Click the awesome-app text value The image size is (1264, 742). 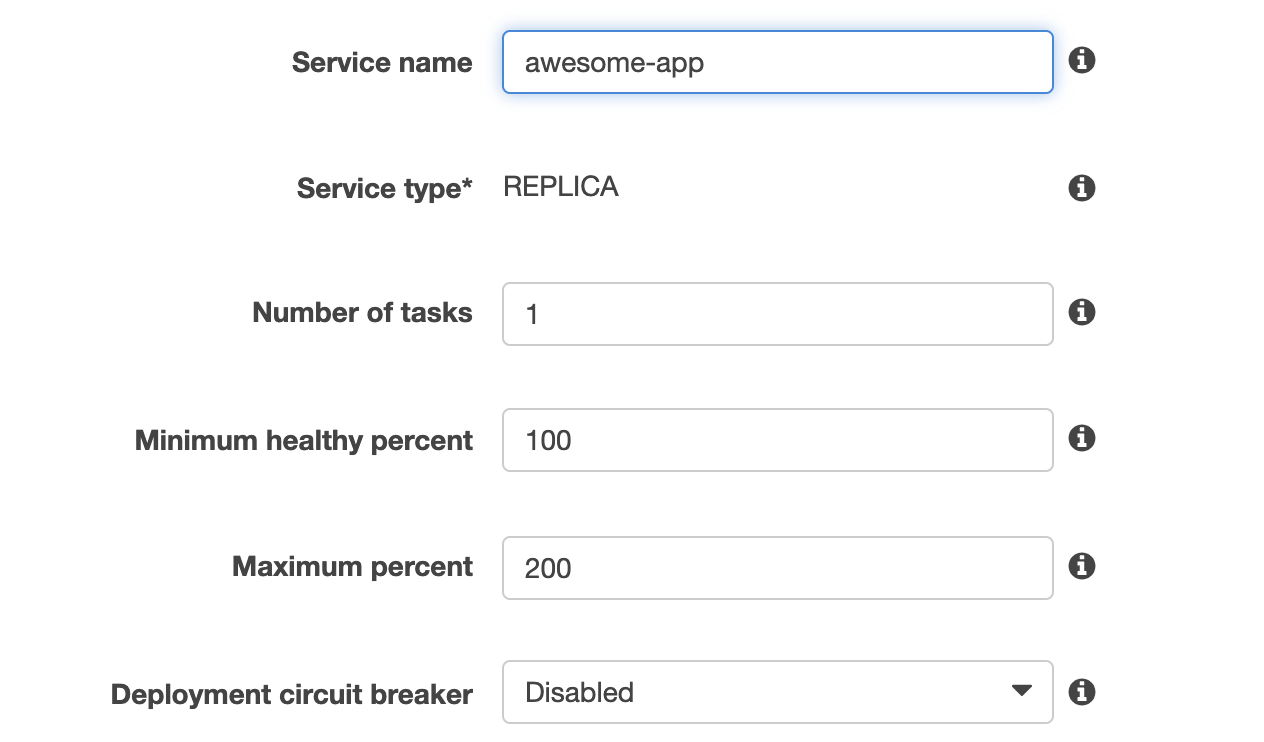click(x=614, y=62)
